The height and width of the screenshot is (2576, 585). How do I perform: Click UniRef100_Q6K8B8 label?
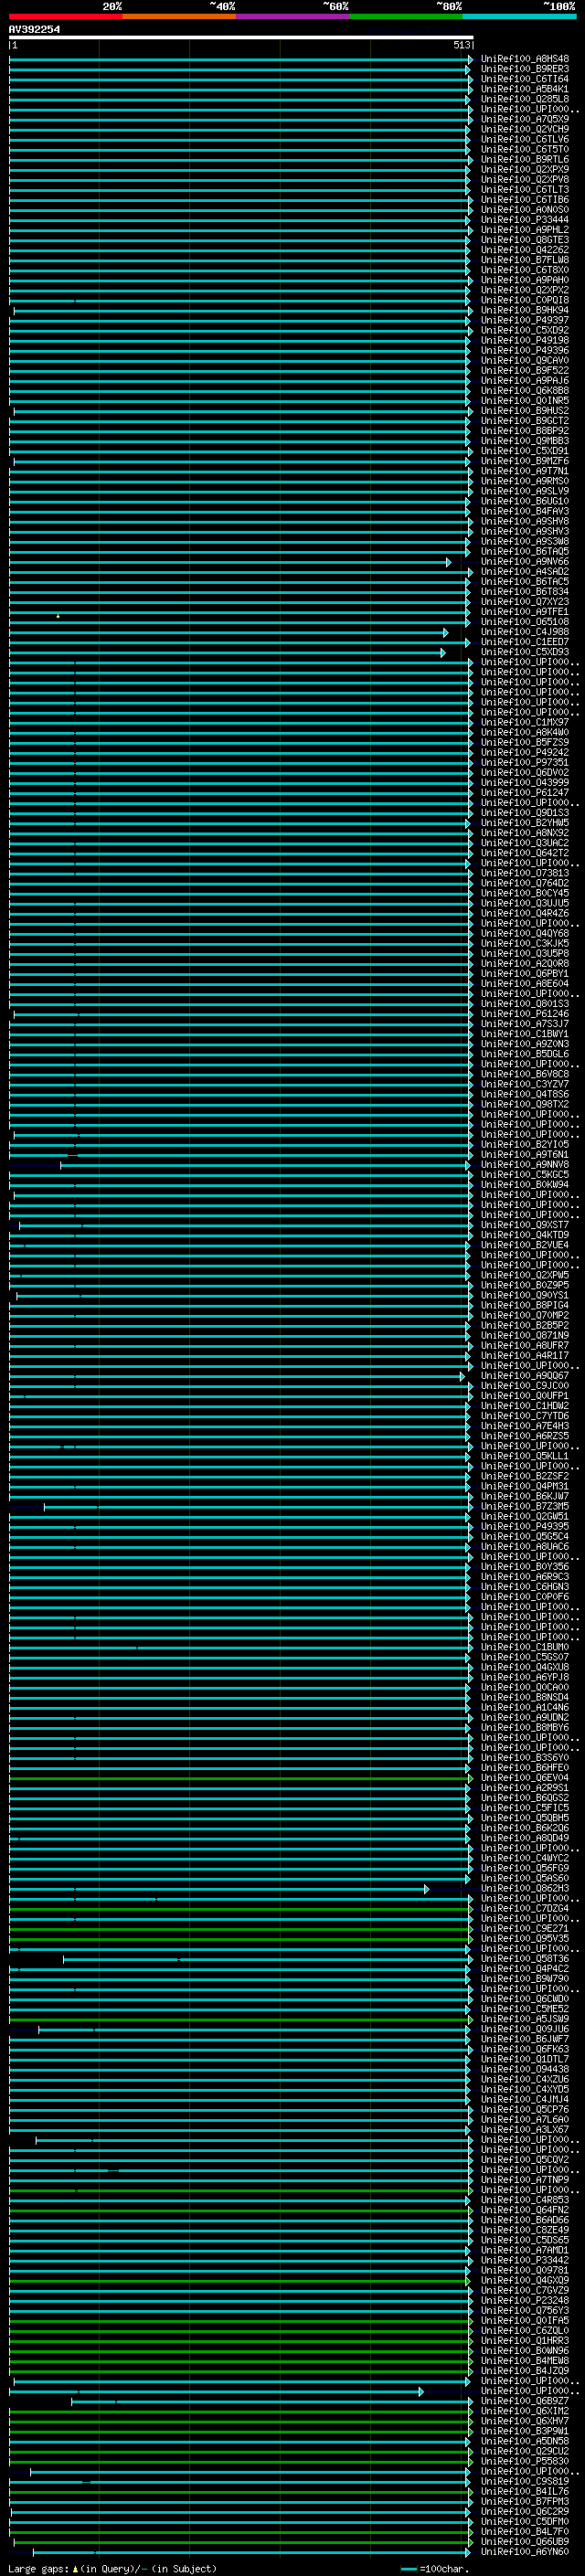(x=525, y=391)
